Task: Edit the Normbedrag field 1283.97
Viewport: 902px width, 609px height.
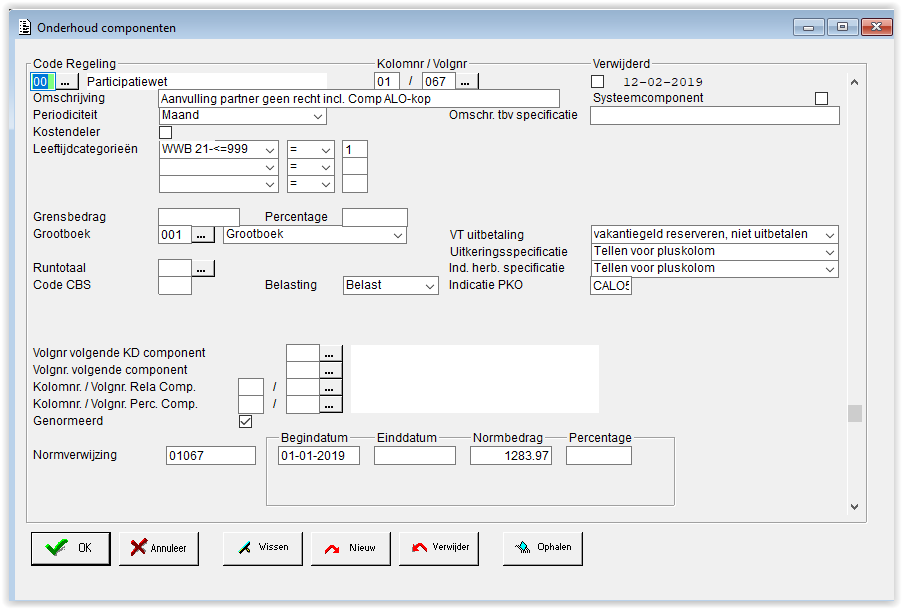Action: (511, 455)
